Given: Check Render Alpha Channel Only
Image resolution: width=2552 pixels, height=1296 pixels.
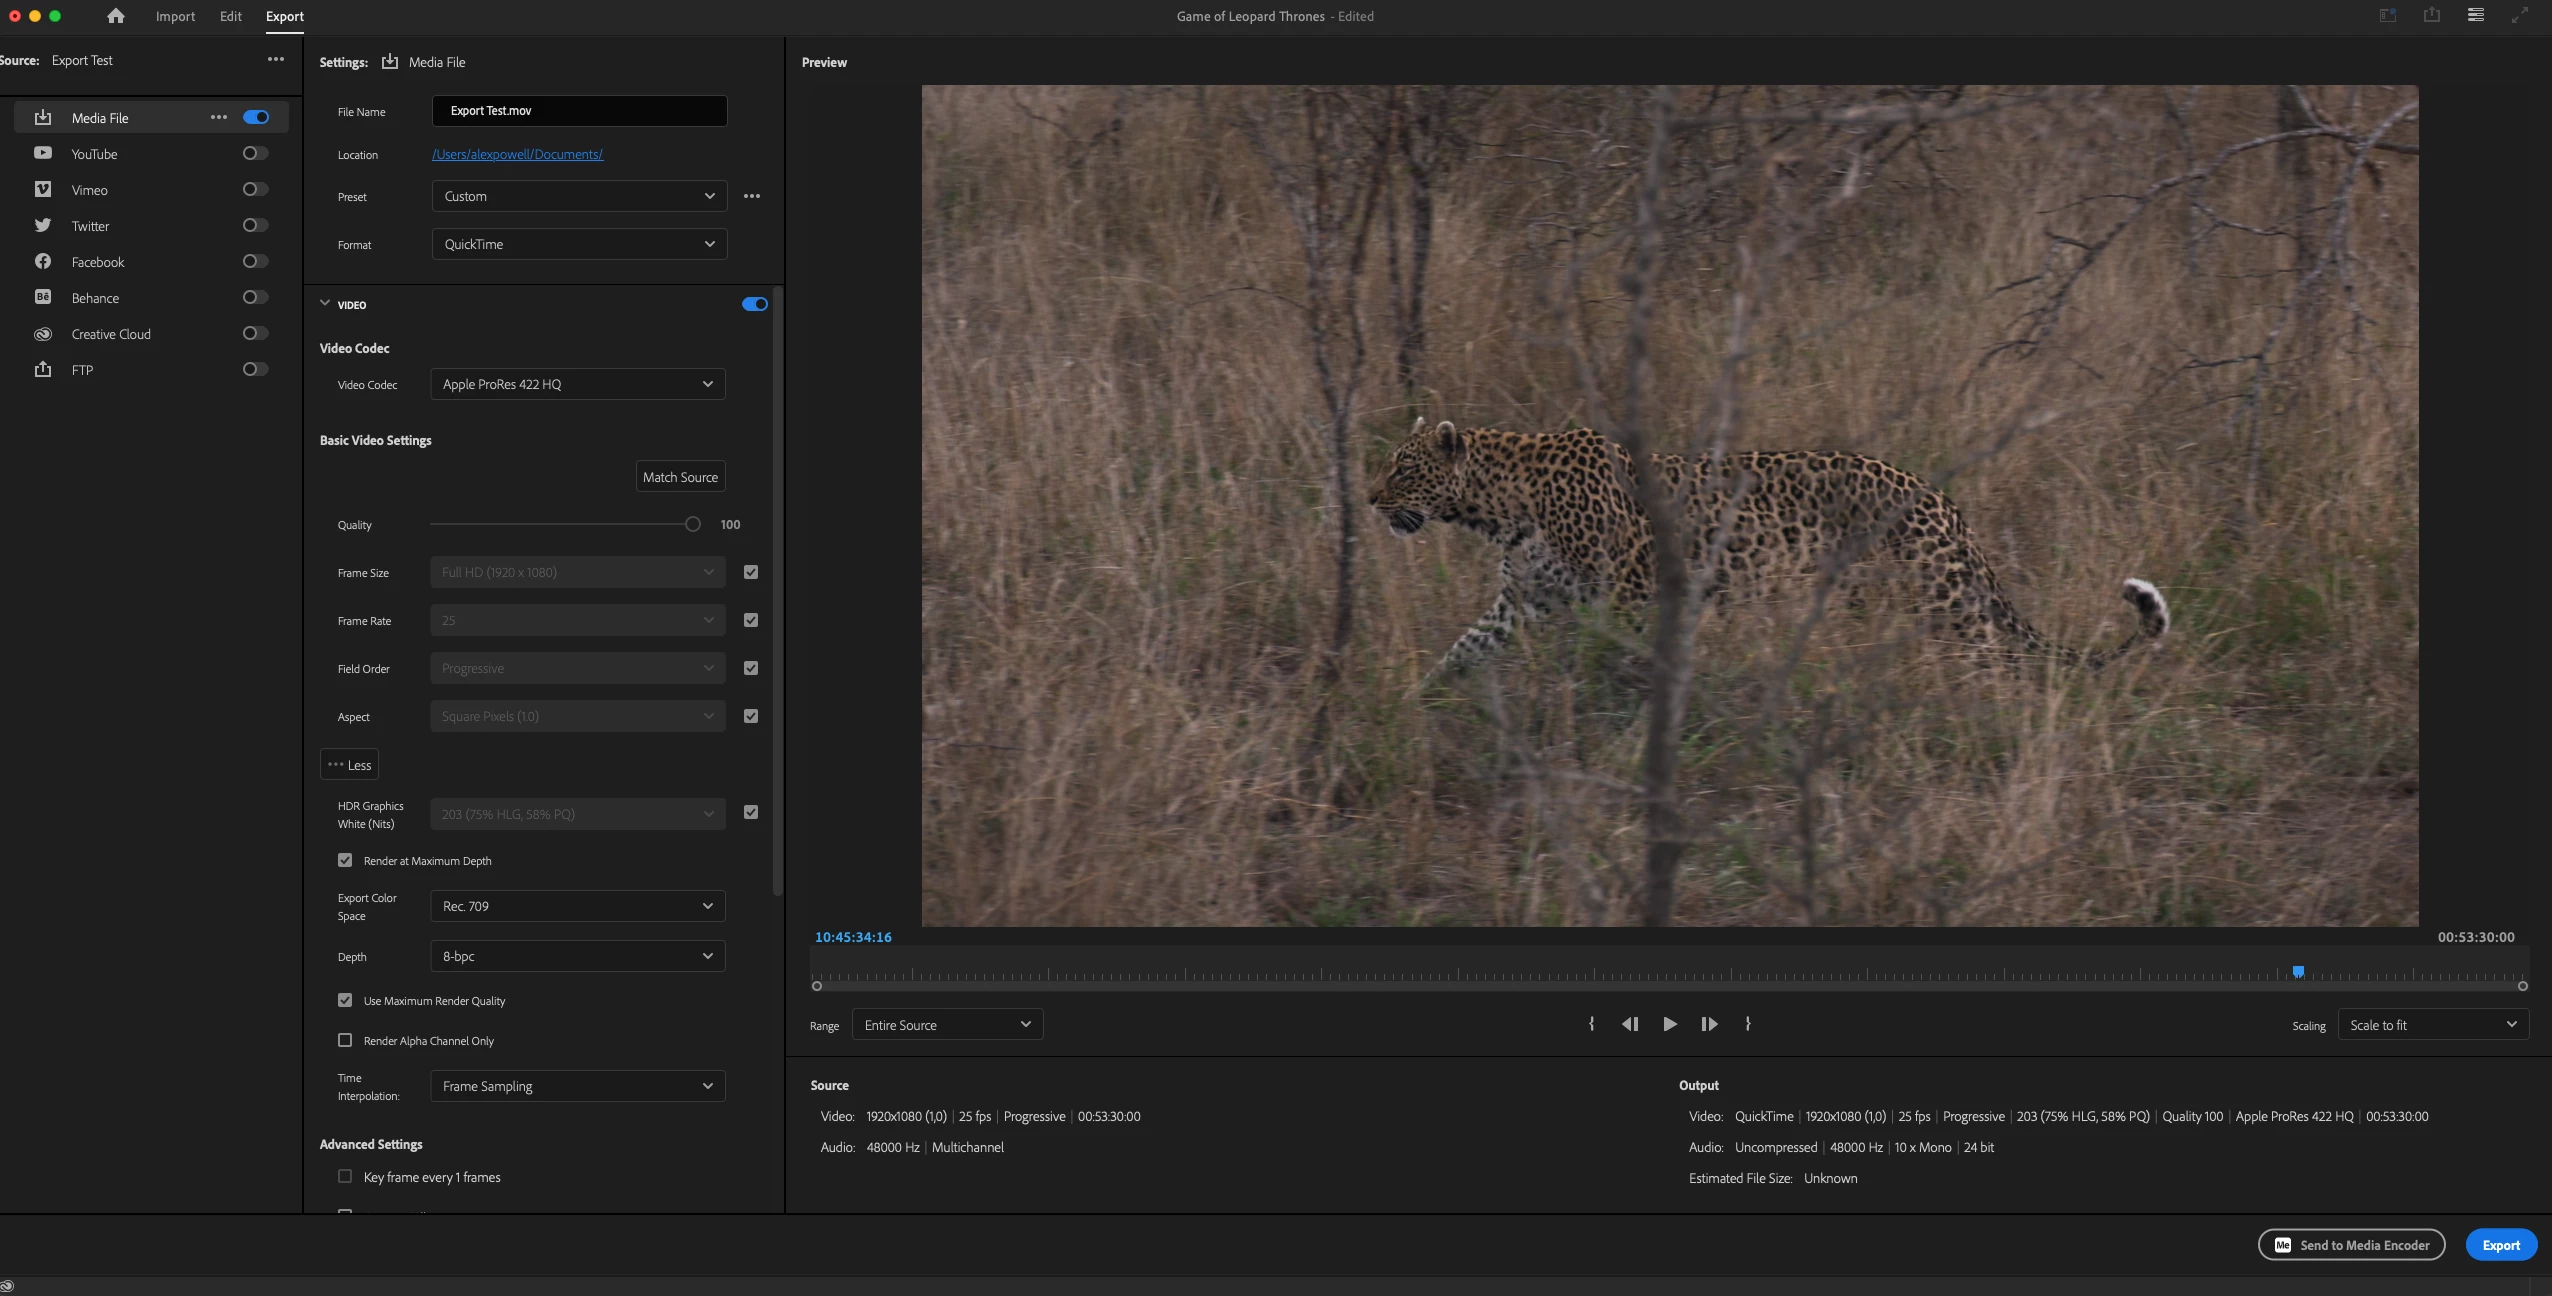Looking at the screenshot, I should (x=345, y=1040).
